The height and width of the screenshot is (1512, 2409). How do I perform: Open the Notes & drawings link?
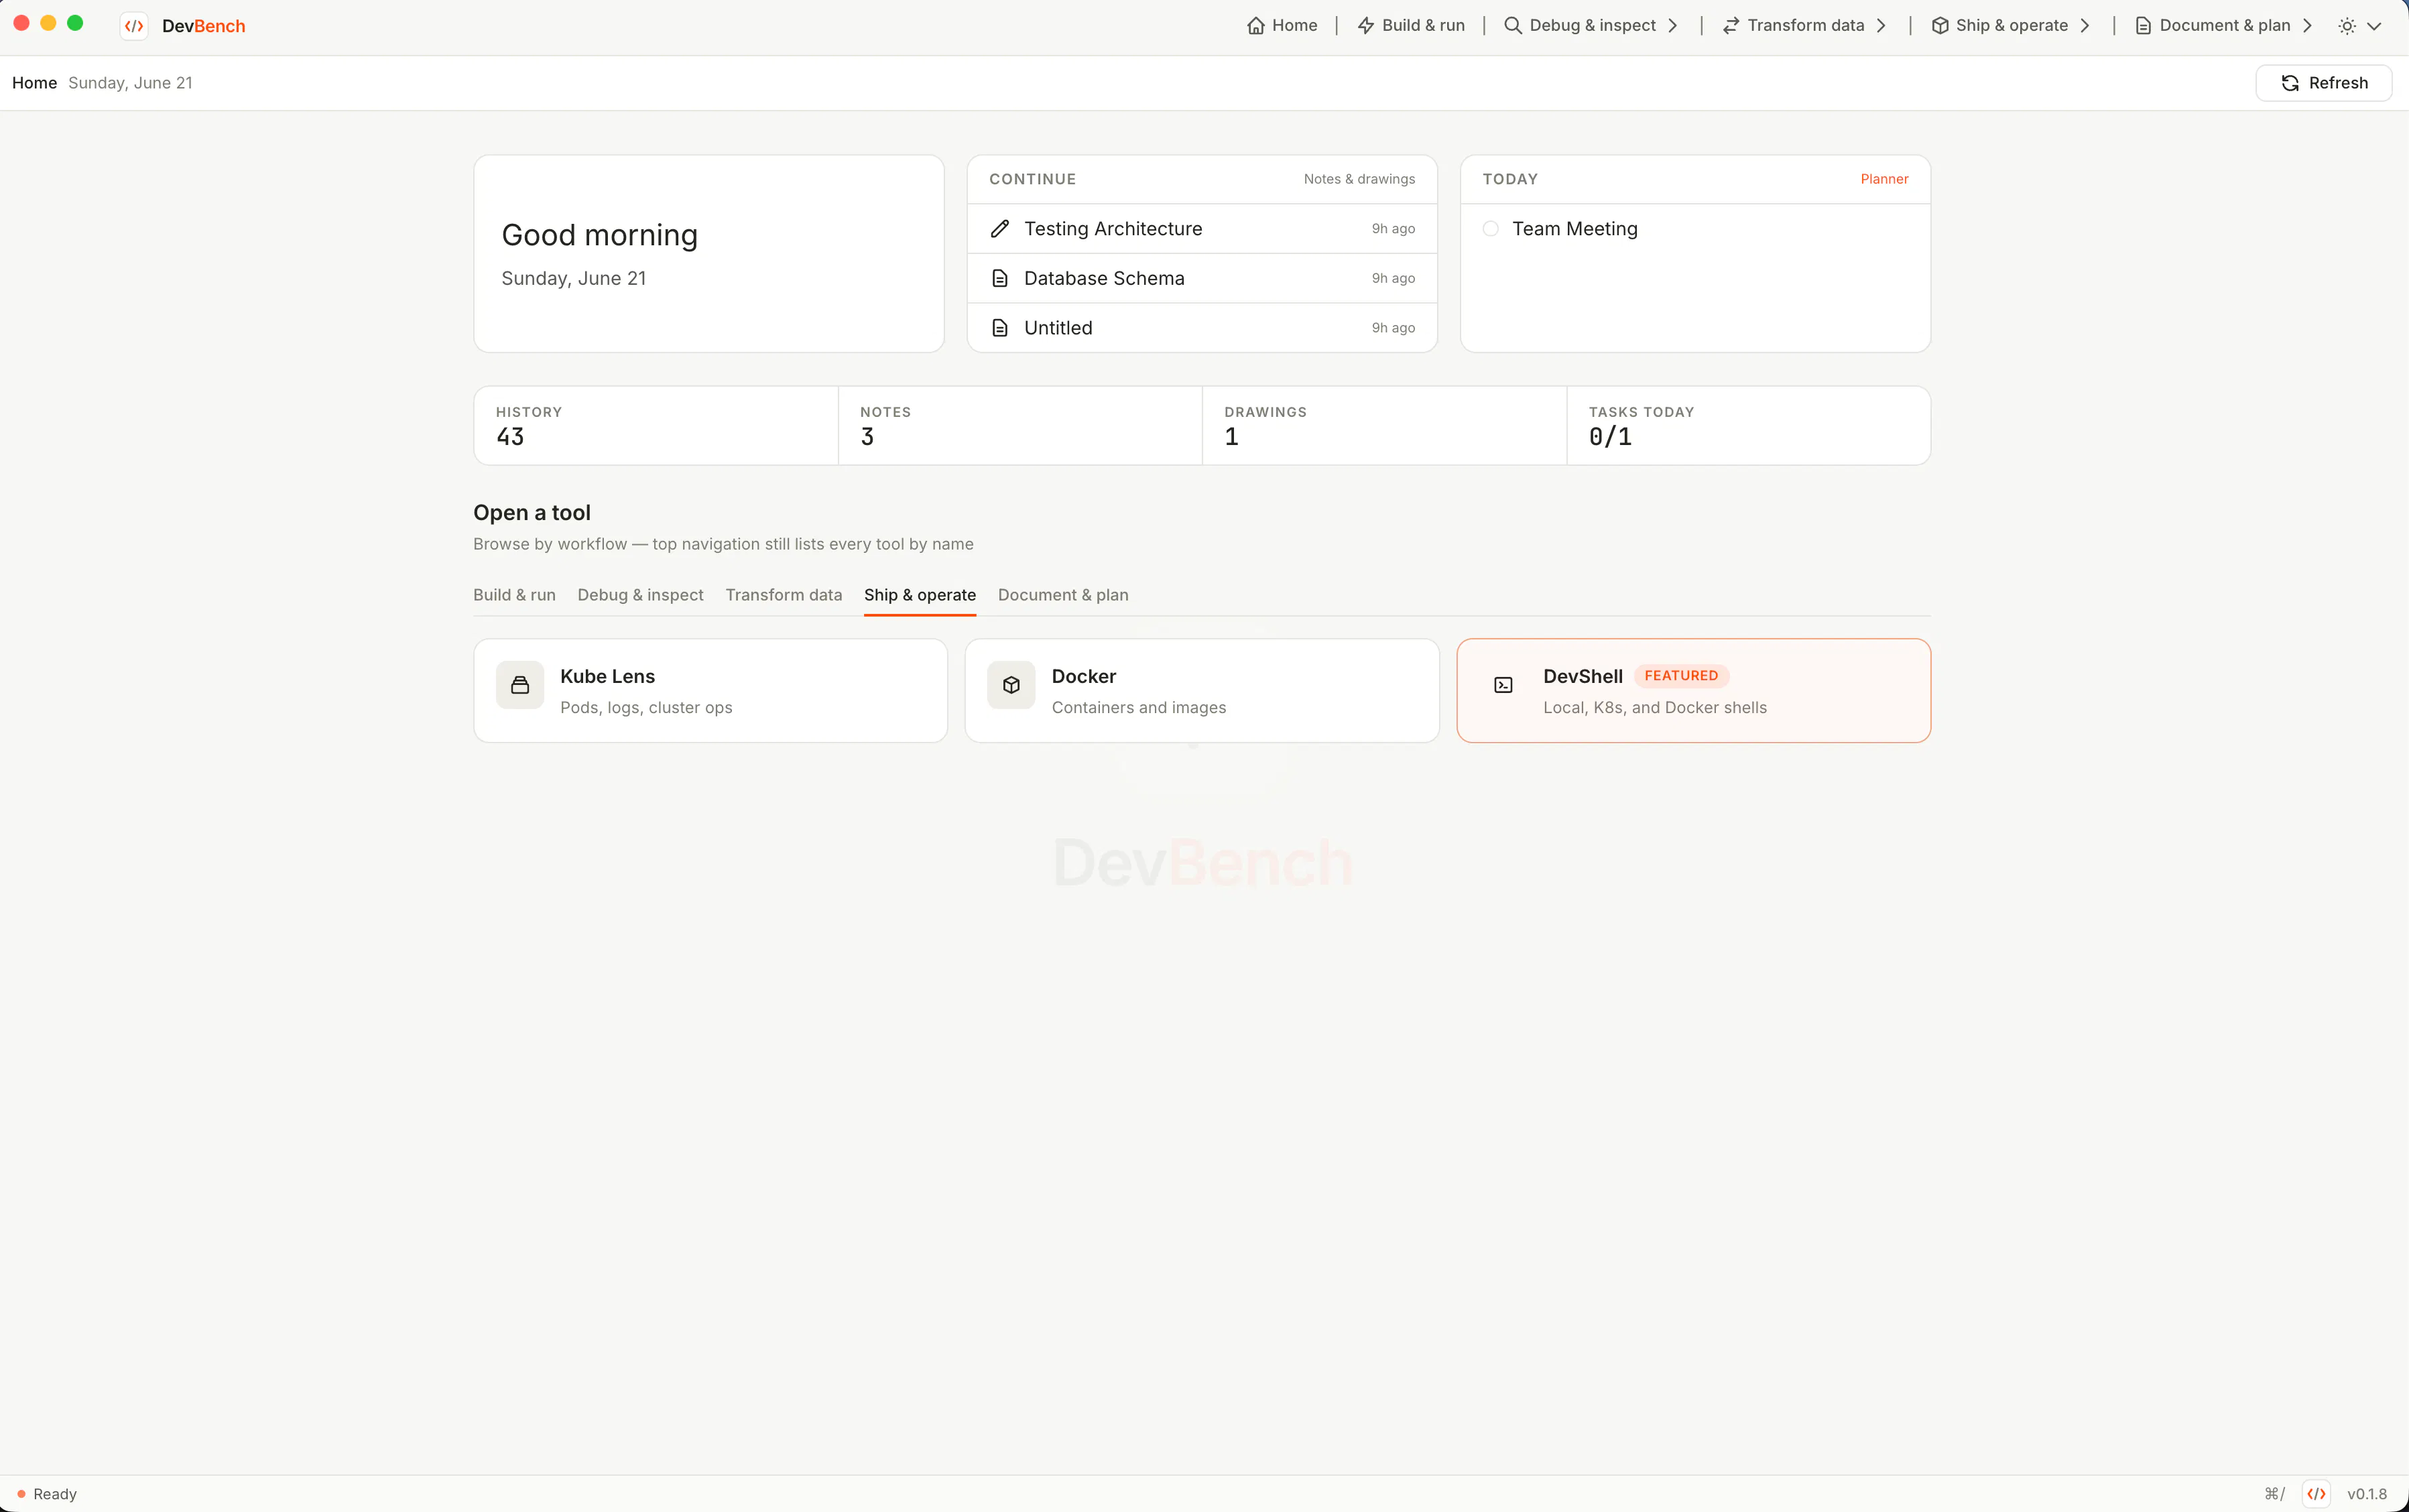point(1359,179)
